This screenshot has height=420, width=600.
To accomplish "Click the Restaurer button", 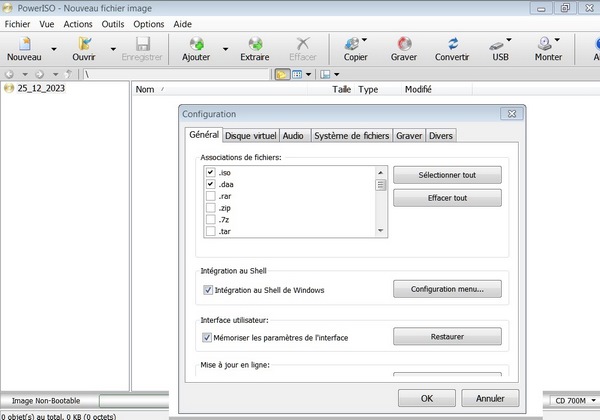I will pyautogui.click(x=447, y=337).
